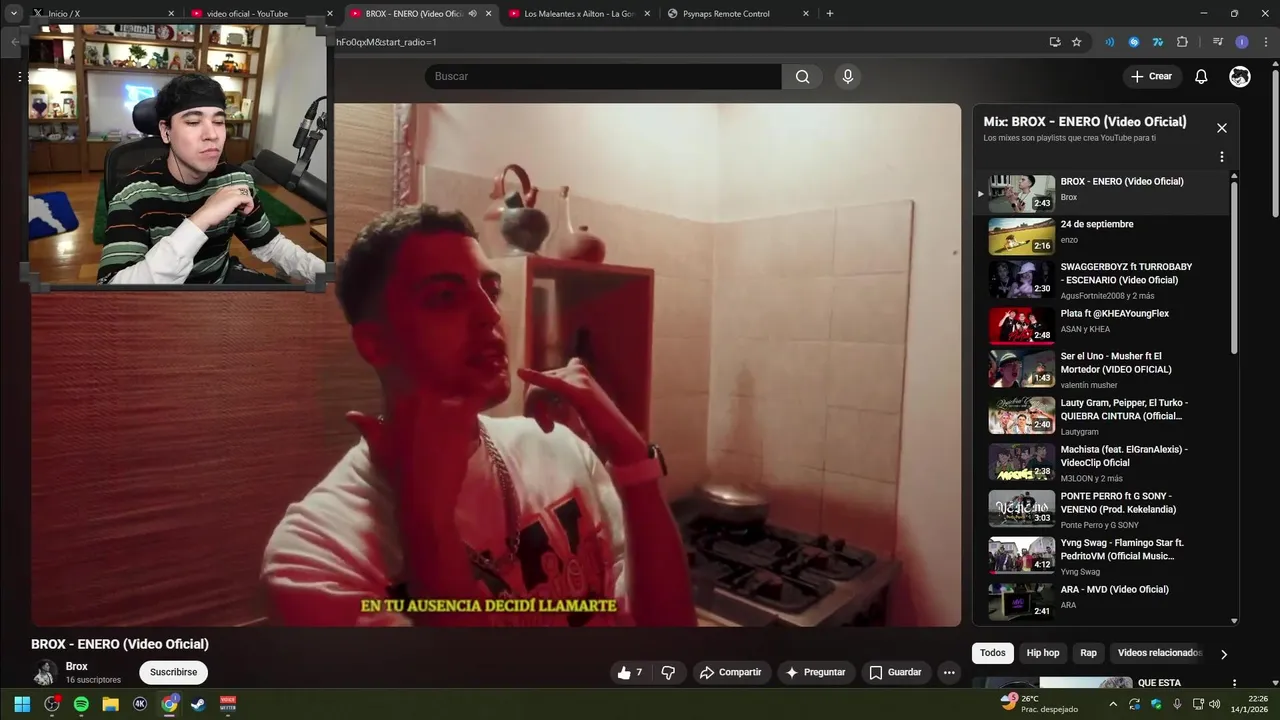Open the Brox channel avatar
Viewport: 1280px width, 720px height.
[45, 673]
